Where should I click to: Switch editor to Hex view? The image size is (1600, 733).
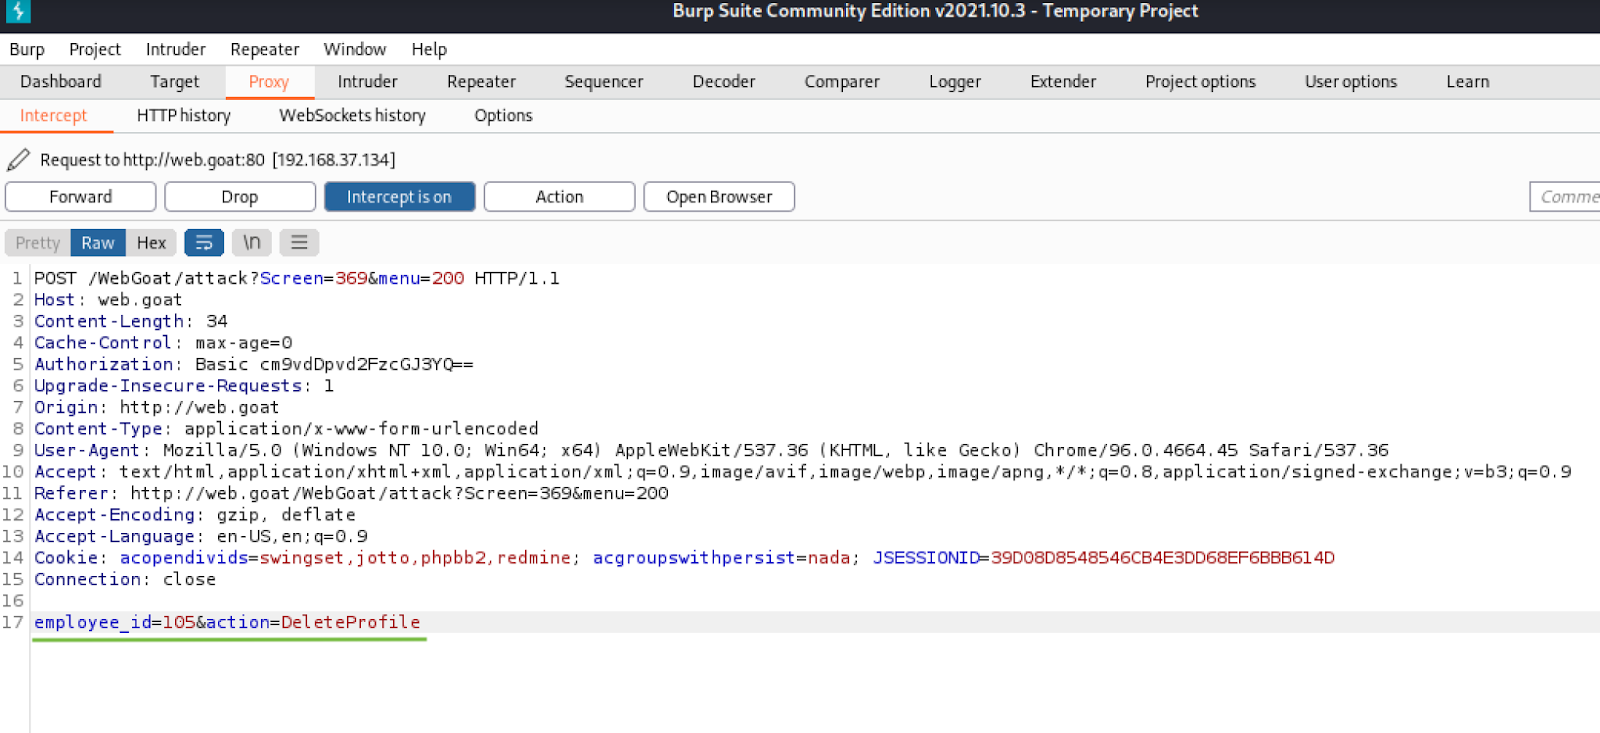point(151,243)
